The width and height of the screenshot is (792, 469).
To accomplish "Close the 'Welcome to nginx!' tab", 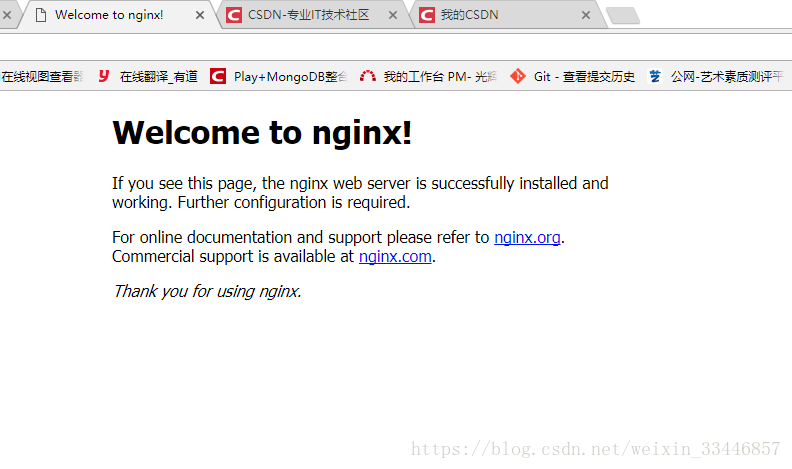I will 200,15.
